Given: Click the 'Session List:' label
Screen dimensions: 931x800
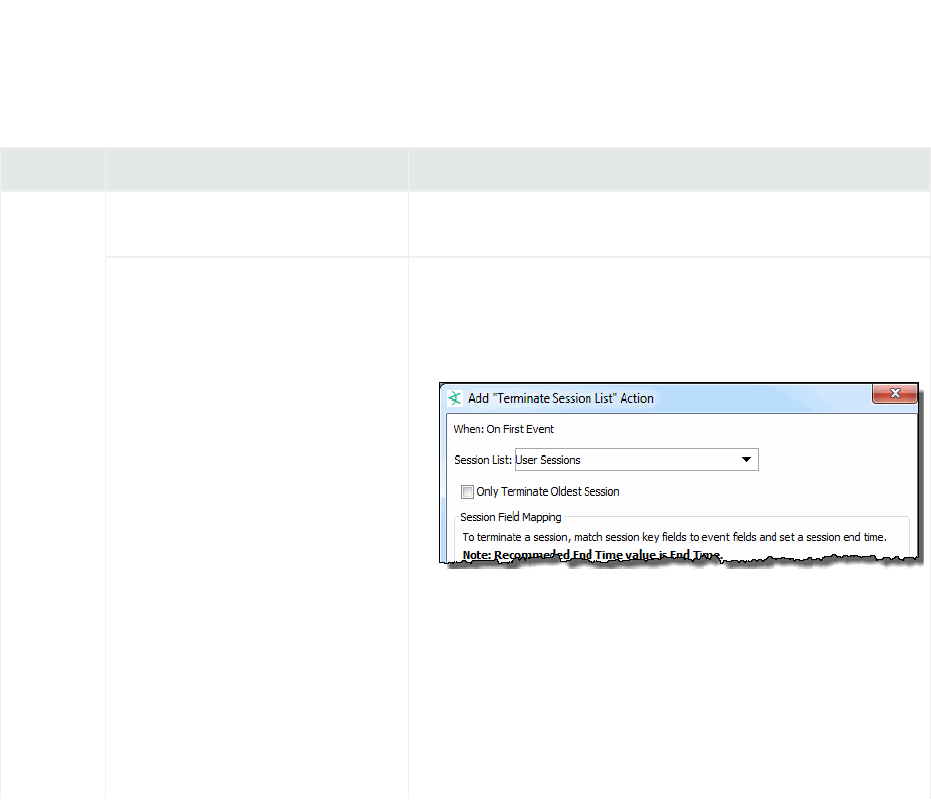Looking at the screenshot, I should coord(483,460).
